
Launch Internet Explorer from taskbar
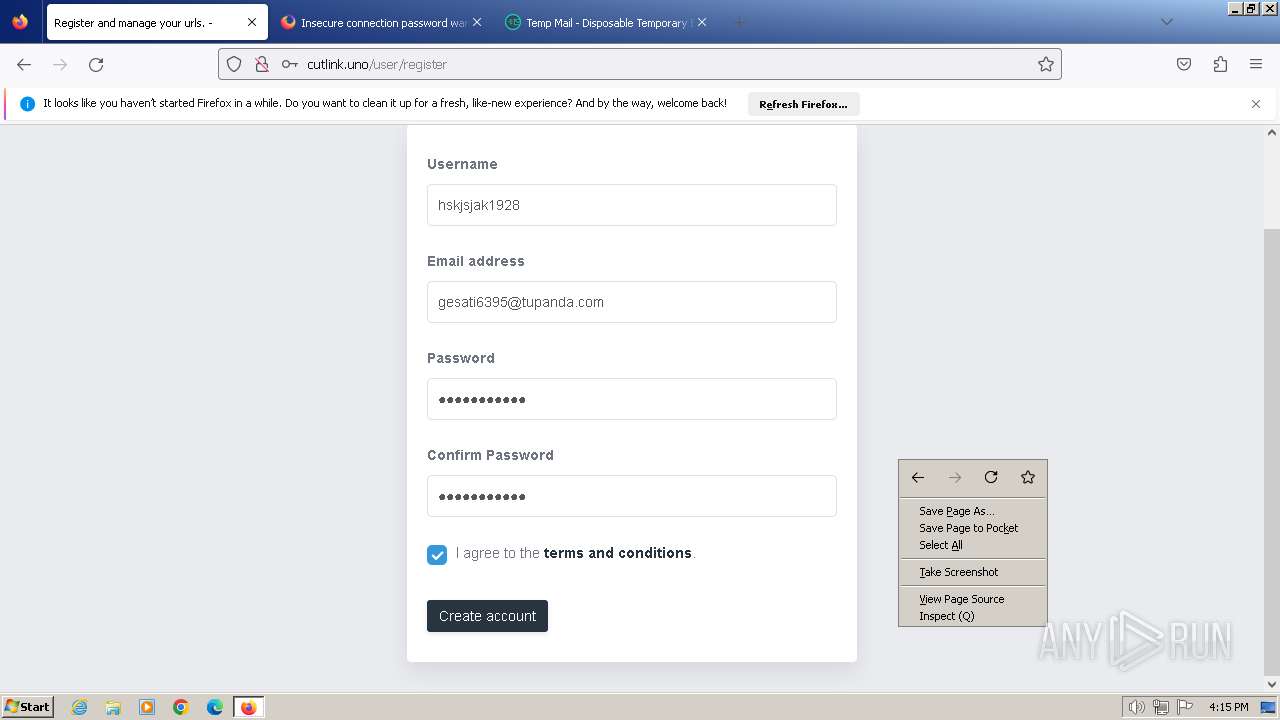pos(80,707)
